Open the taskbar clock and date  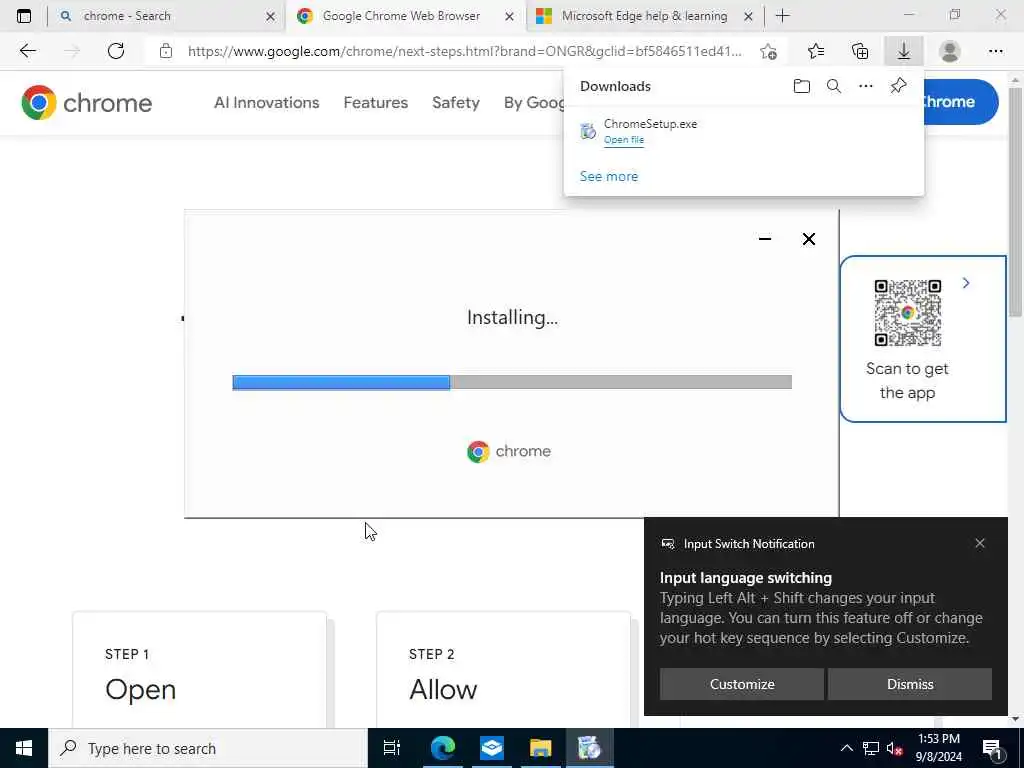click(x=938, y=748)
